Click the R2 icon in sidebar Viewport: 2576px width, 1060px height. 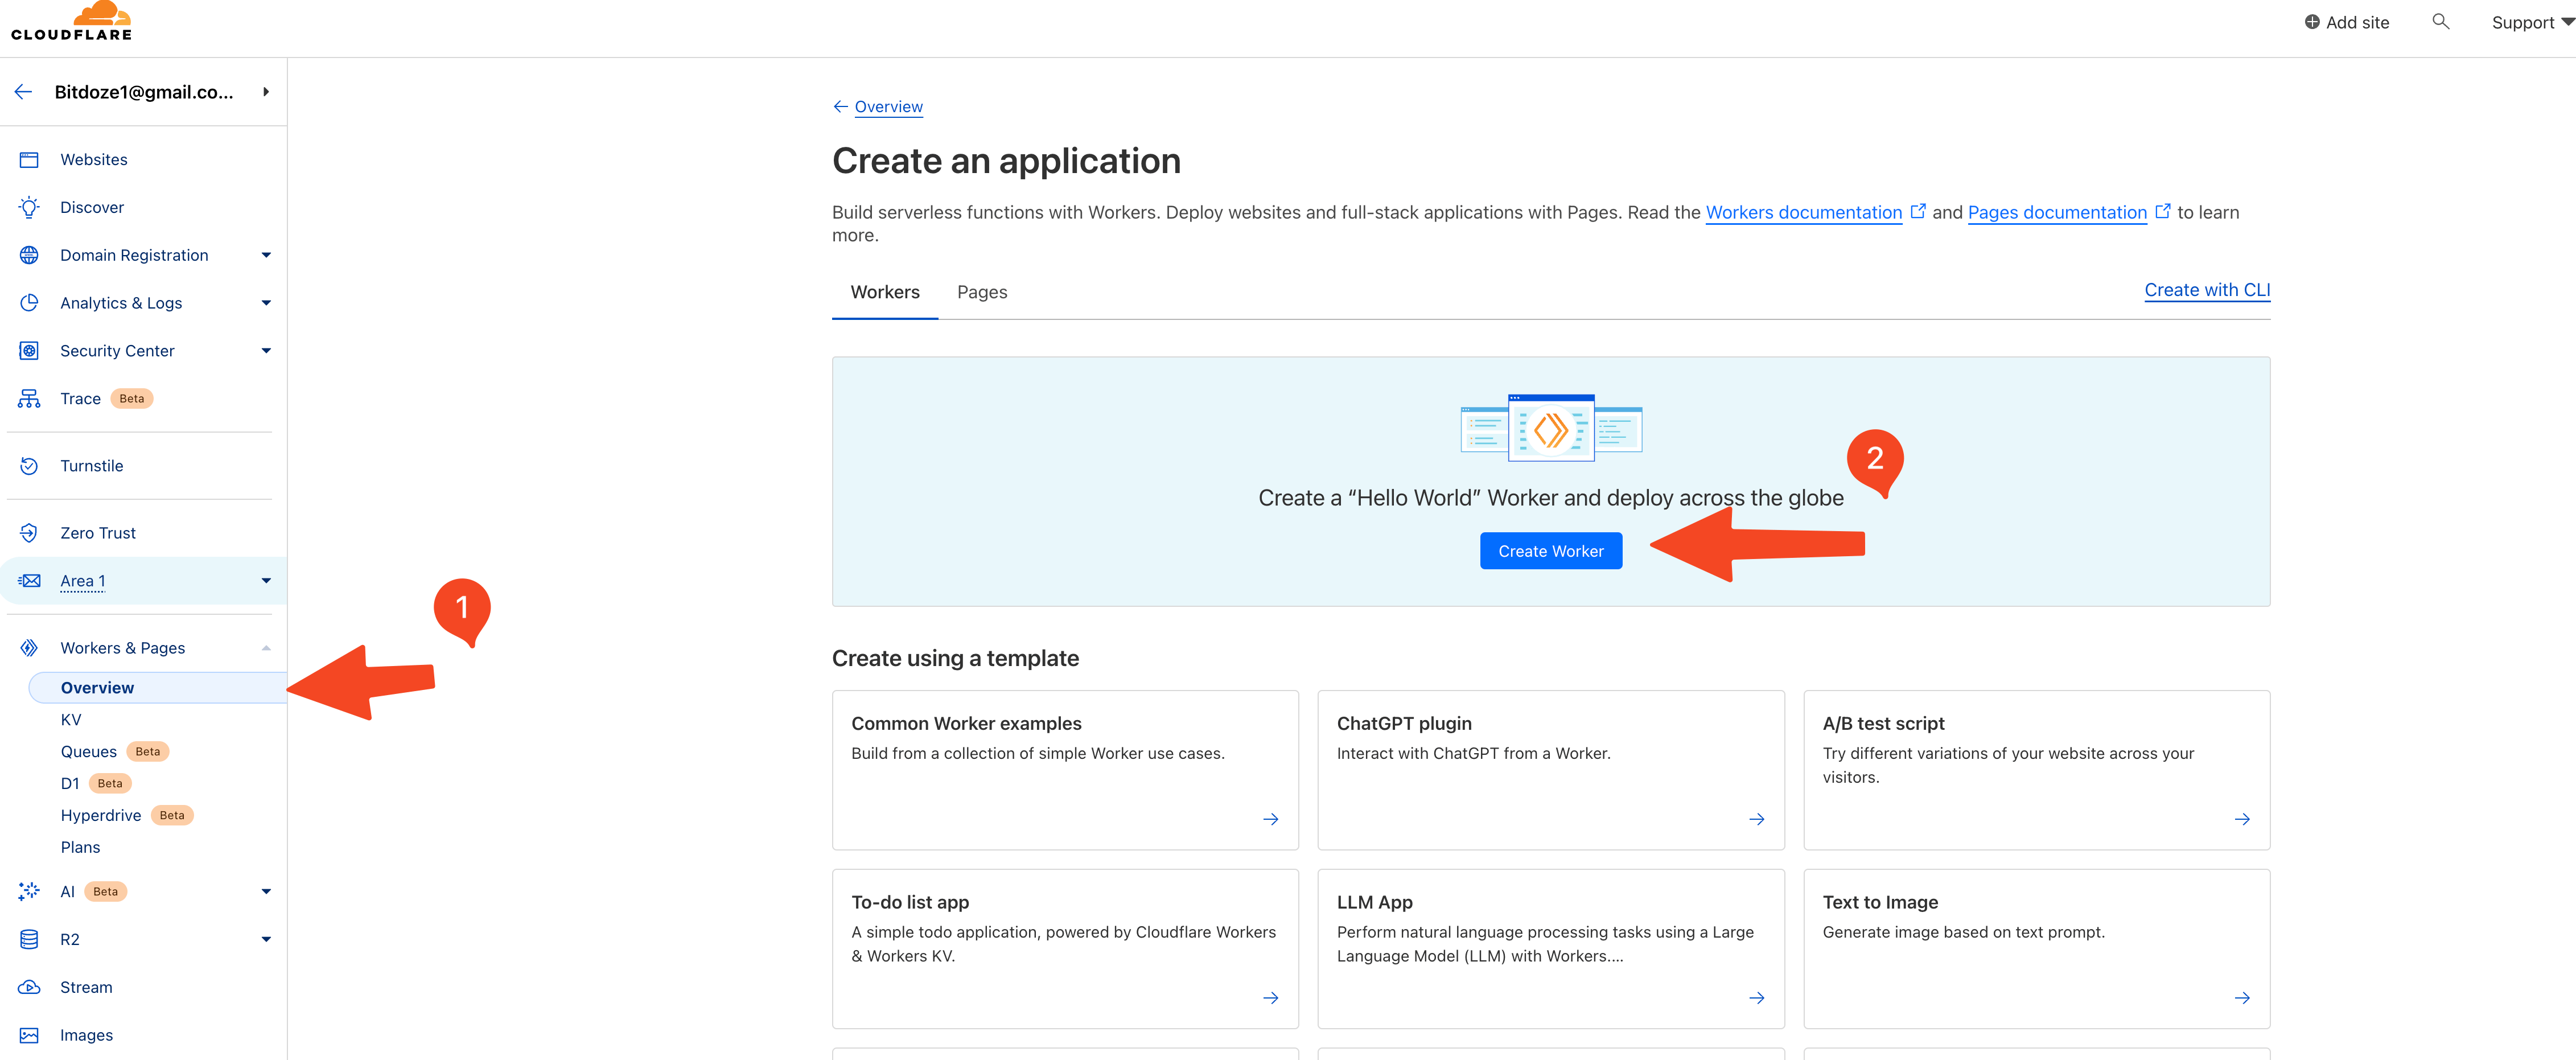tap(30, 938)
